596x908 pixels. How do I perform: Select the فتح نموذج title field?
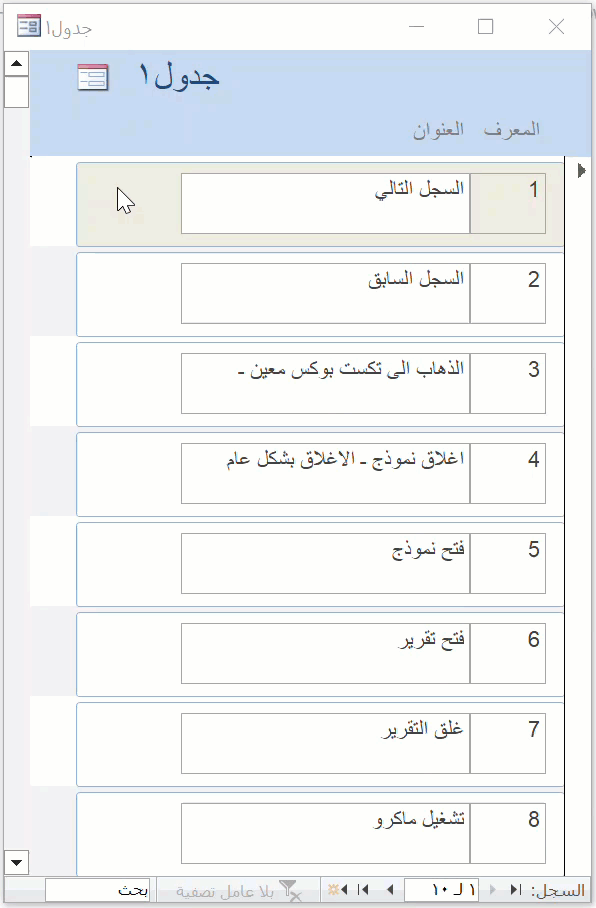coord(326,563)
